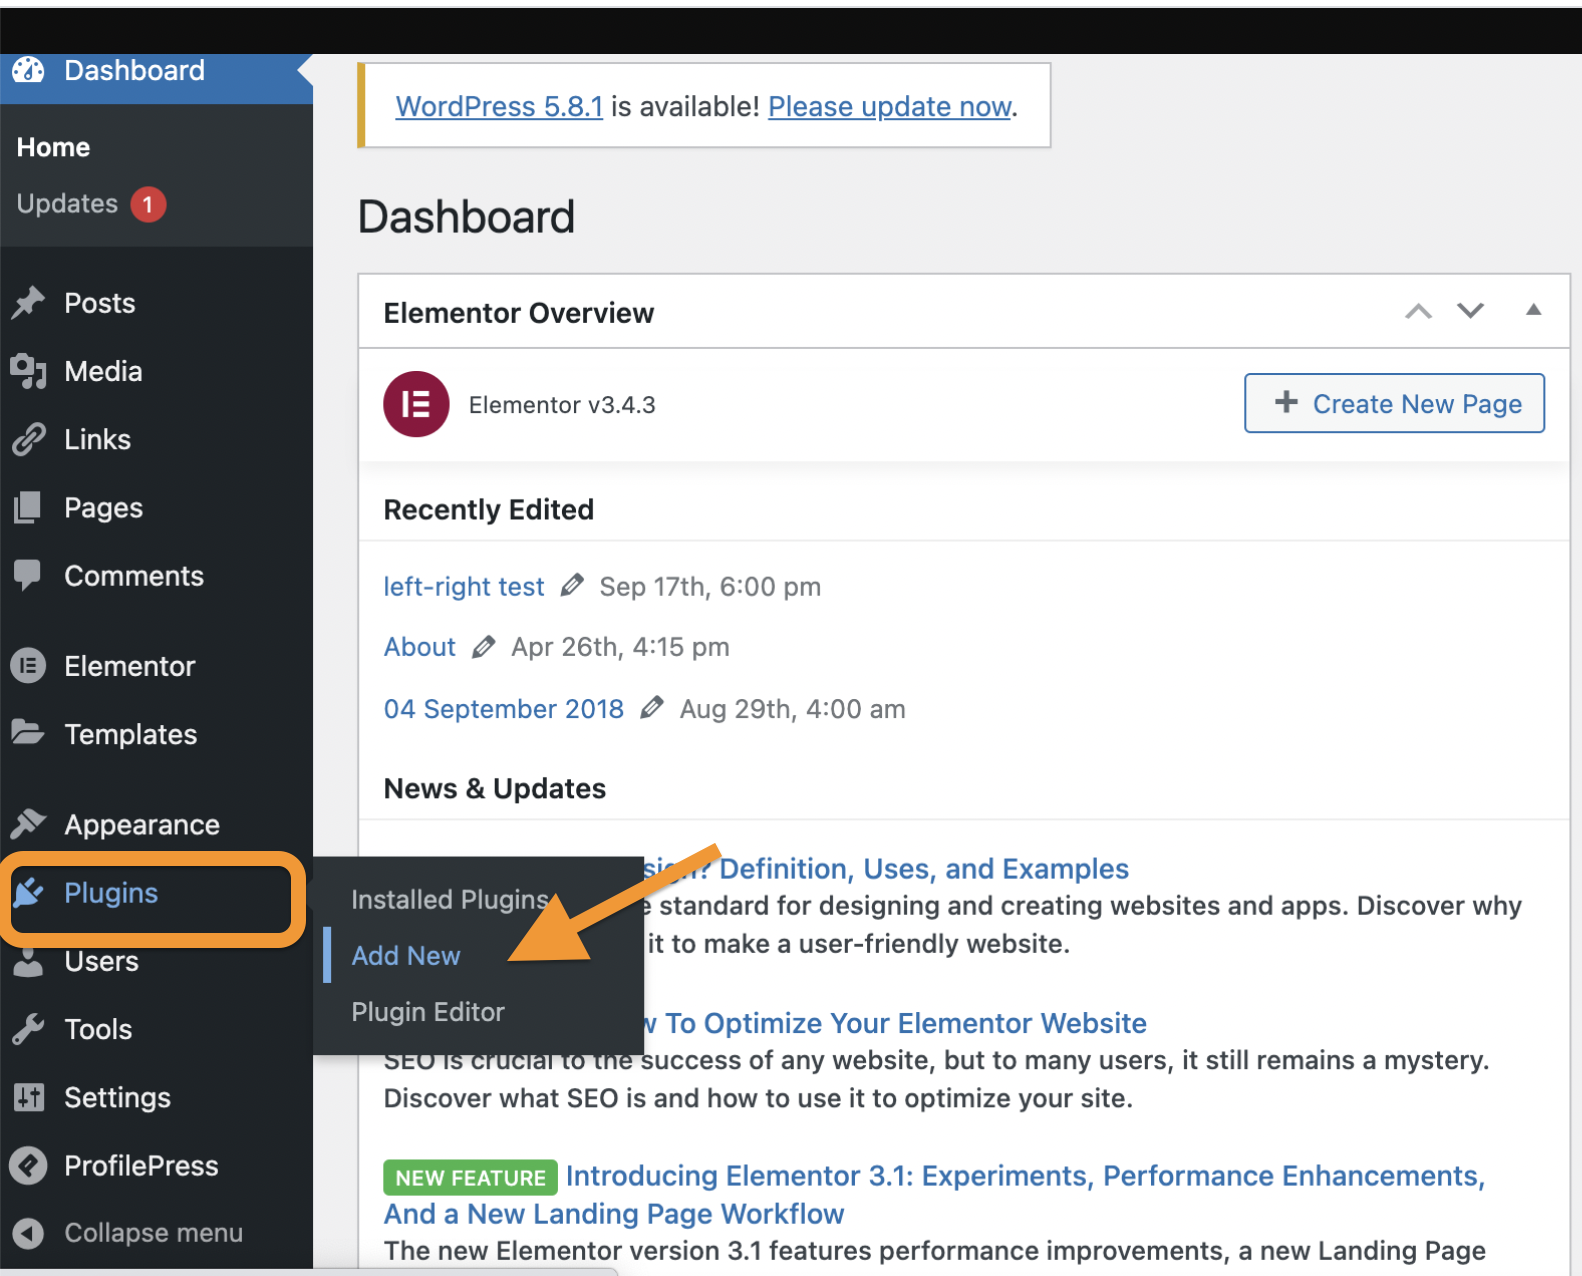Viewport: 1582px width, 1276px height.
Task: Go to Home submenu
Action: click(x=54, y=147)
